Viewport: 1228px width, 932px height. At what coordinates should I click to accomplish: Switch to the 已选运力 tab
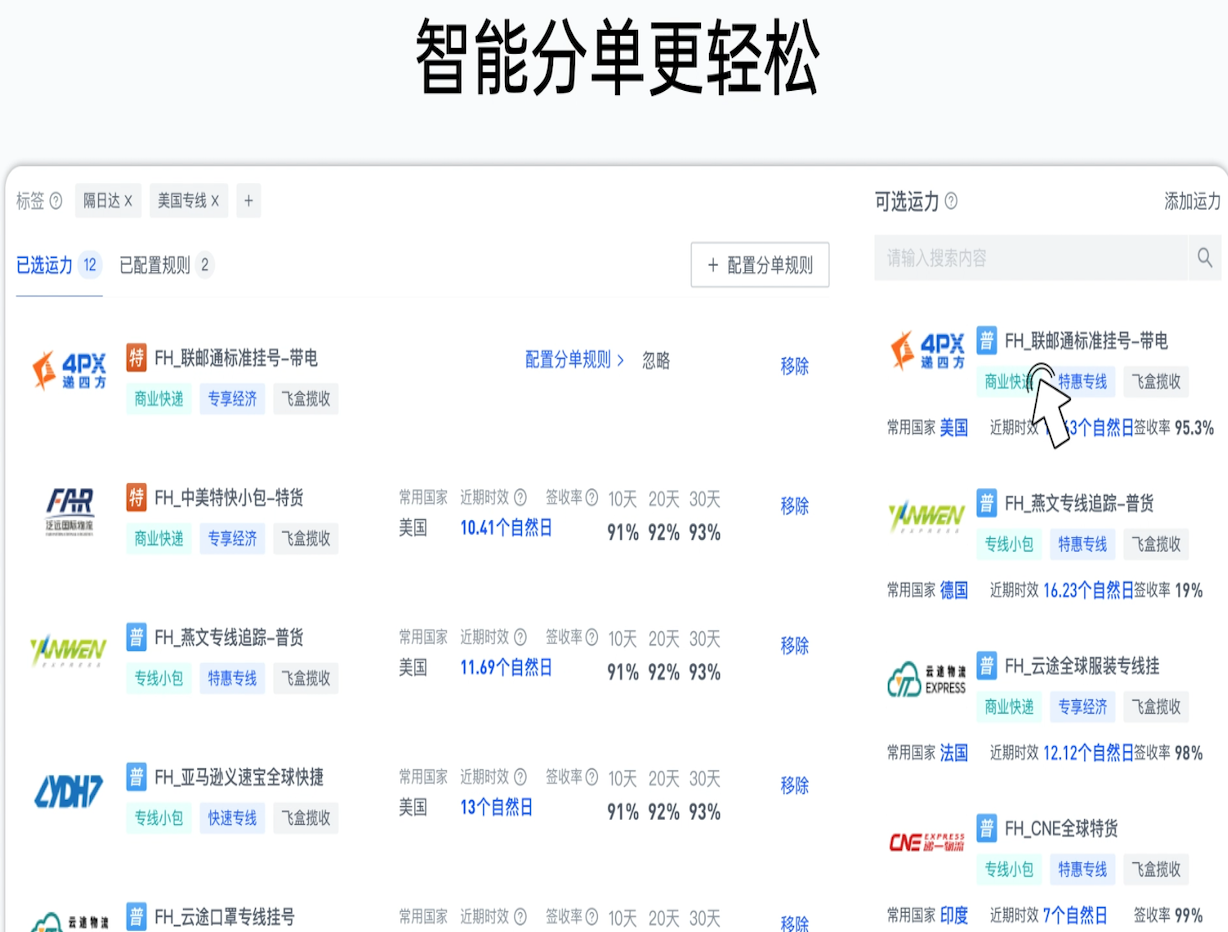click(59, 265)
